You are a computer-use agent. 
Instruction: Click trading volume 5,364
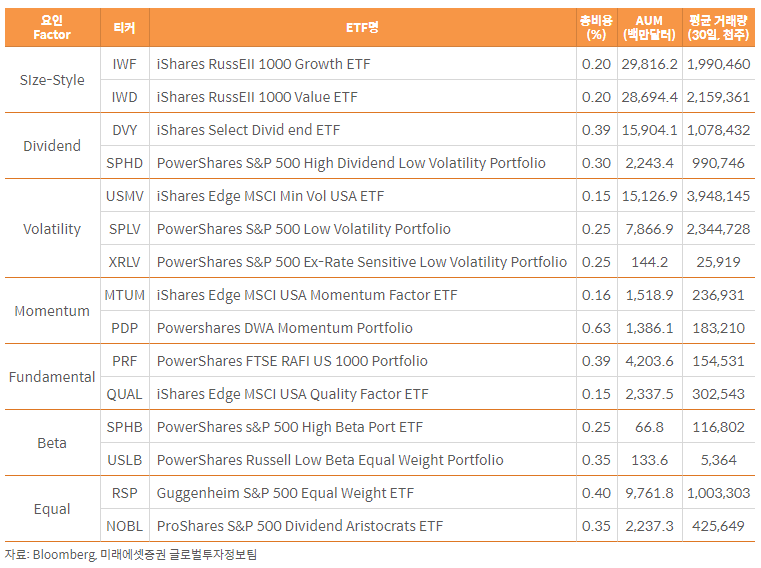pyautogui.click(x=718, y=460)
